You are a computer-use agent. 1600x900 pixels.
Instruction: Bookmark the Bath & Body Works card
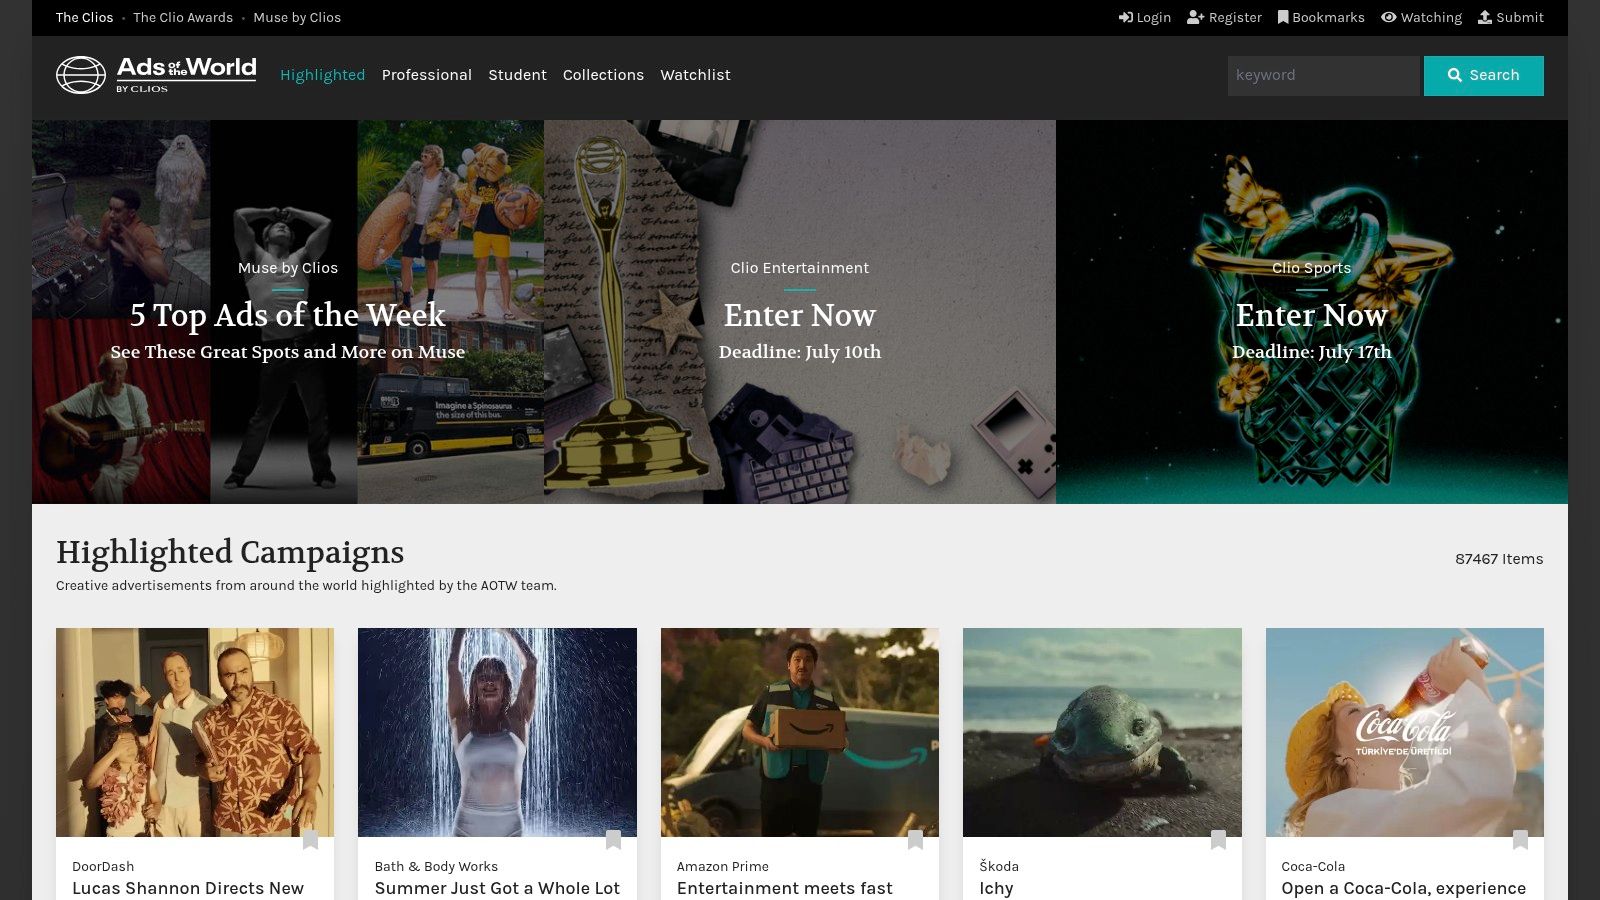click(x=613, y=840)
